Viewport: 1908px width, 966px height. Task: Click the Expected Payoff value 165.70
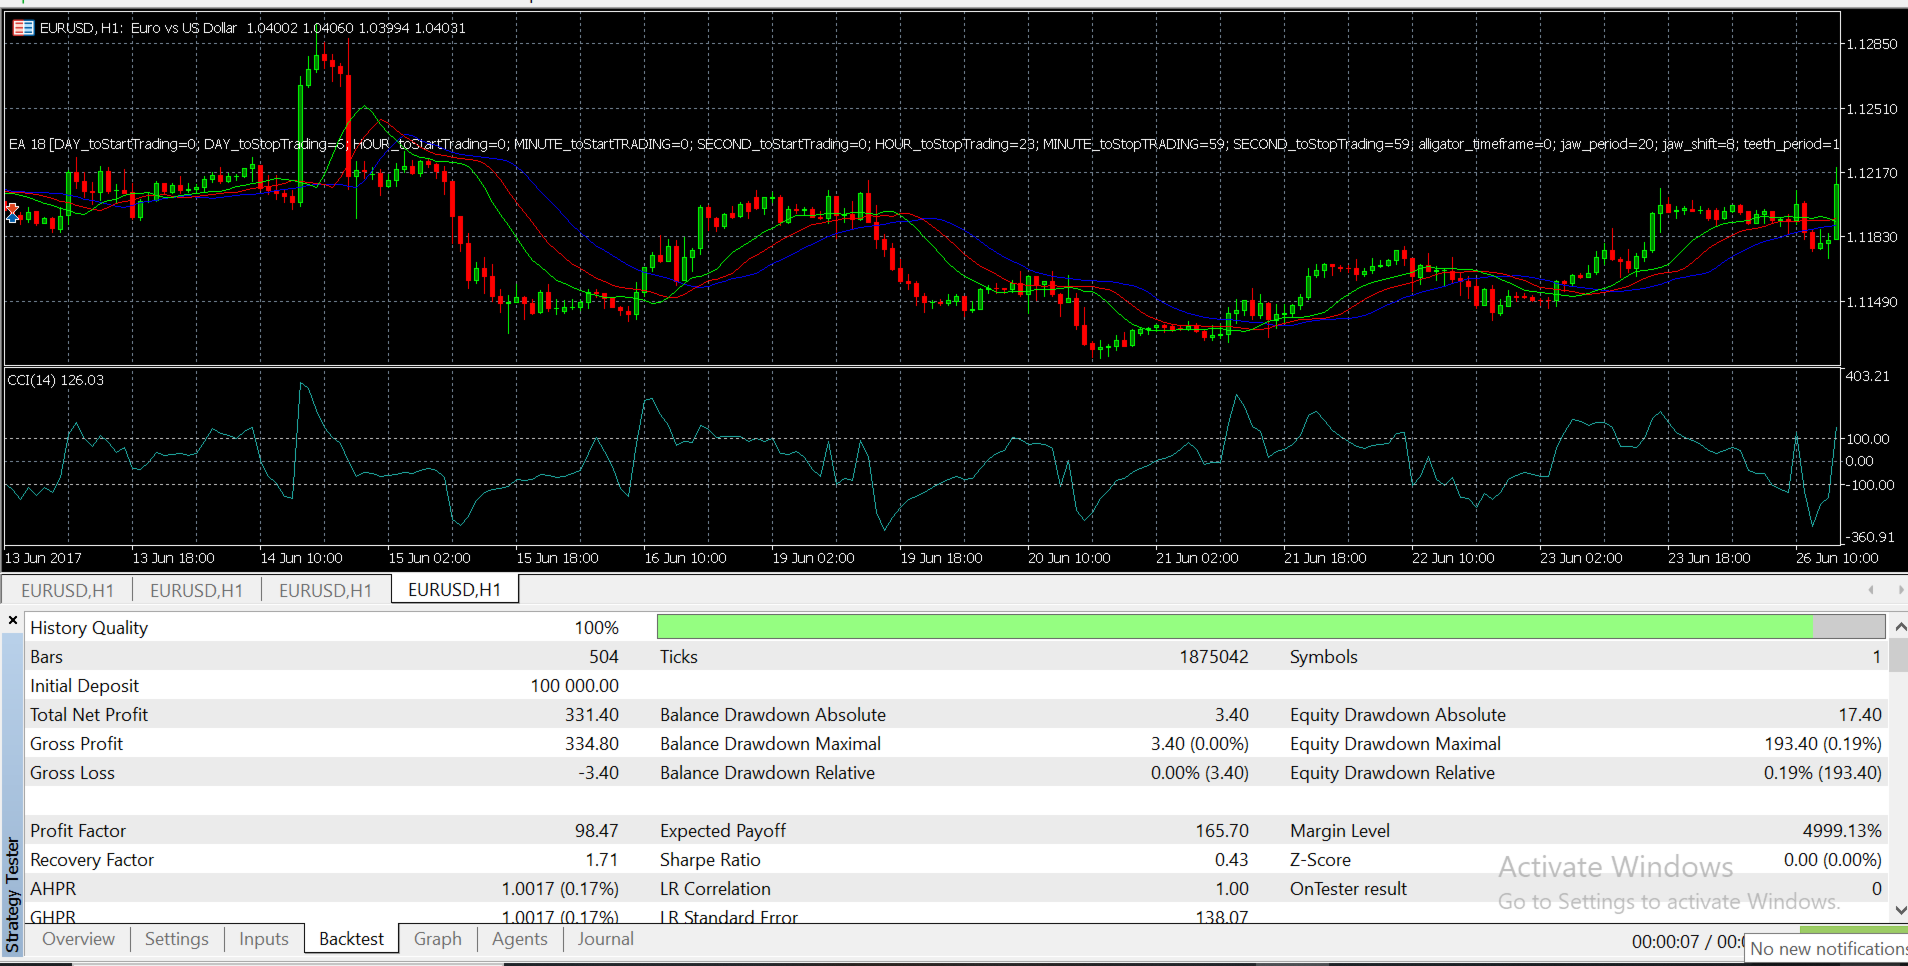[x=1222, y=831]
